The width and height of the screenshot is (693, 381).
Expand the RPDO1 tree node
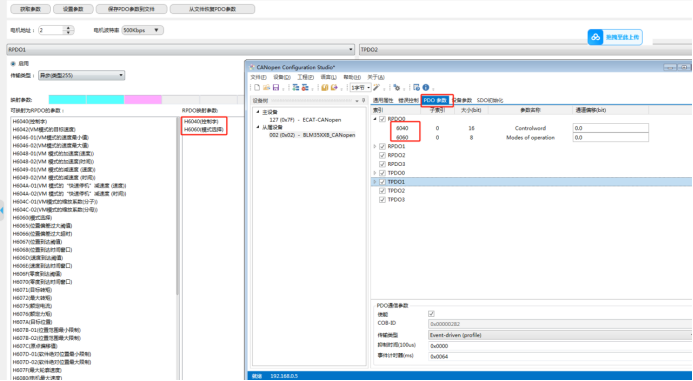pos(375,146)
